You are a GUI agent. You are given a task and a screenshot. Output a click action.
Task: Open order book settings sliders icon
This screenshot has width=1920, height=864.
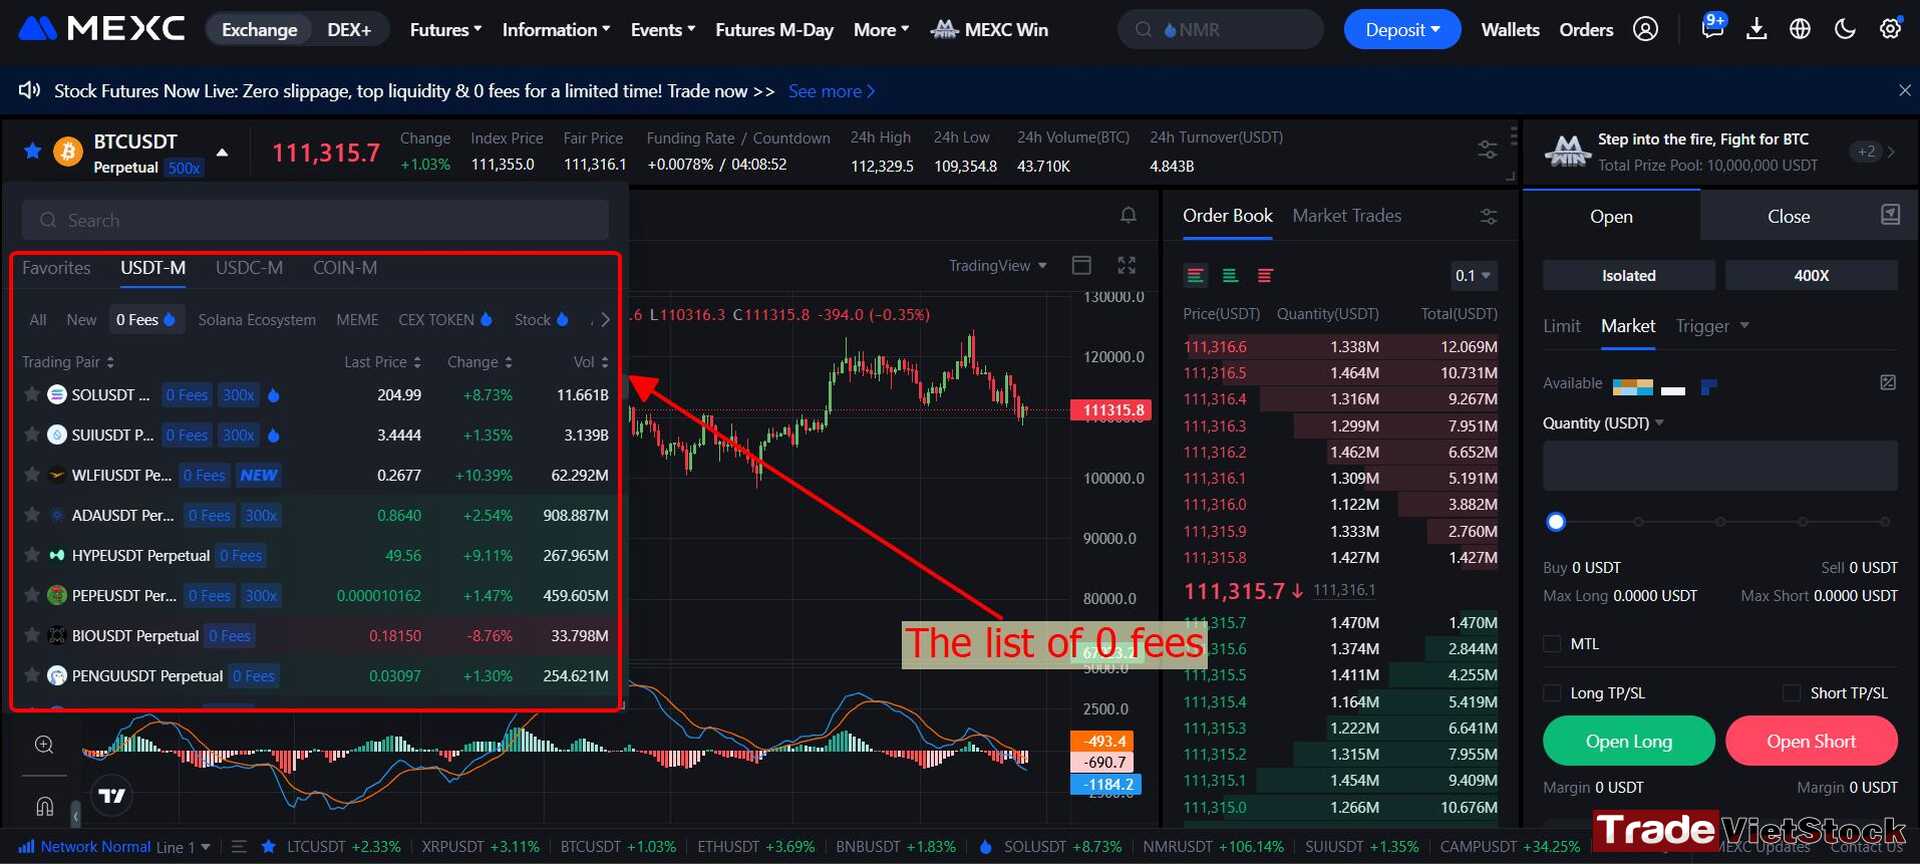click(x=1488, y=216)
